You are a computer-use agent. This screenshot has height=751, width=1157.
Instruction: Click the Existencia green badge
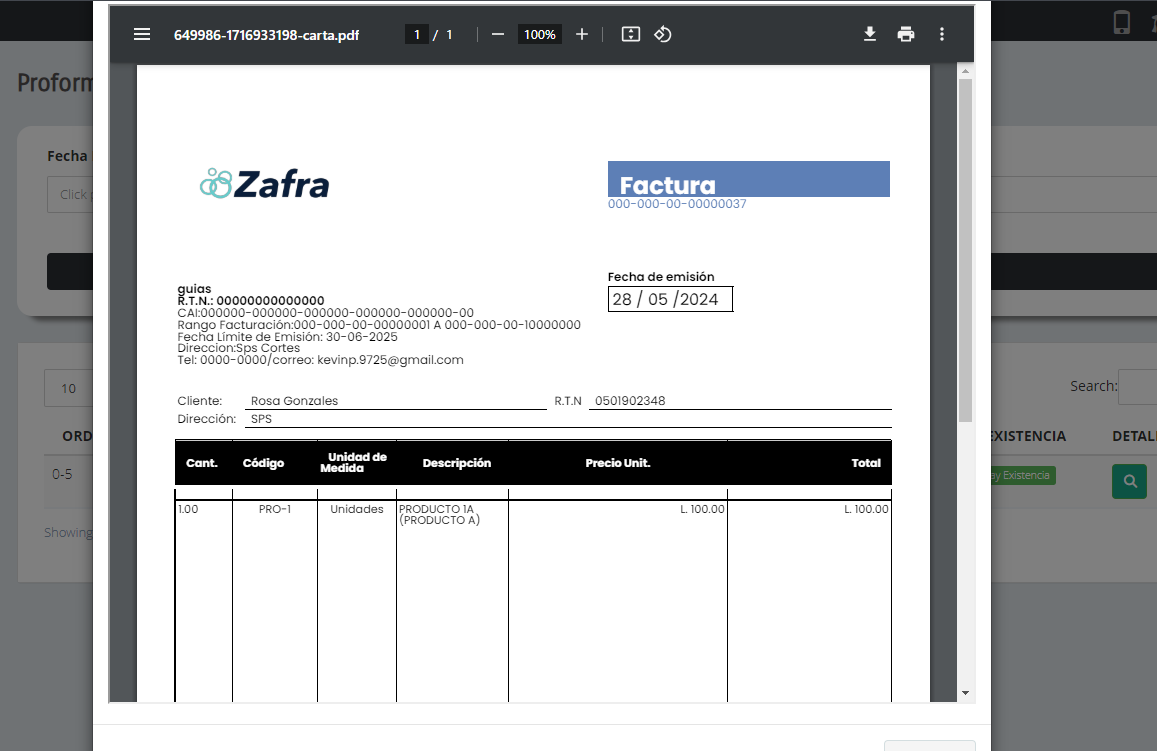(x=1023, y=475)
